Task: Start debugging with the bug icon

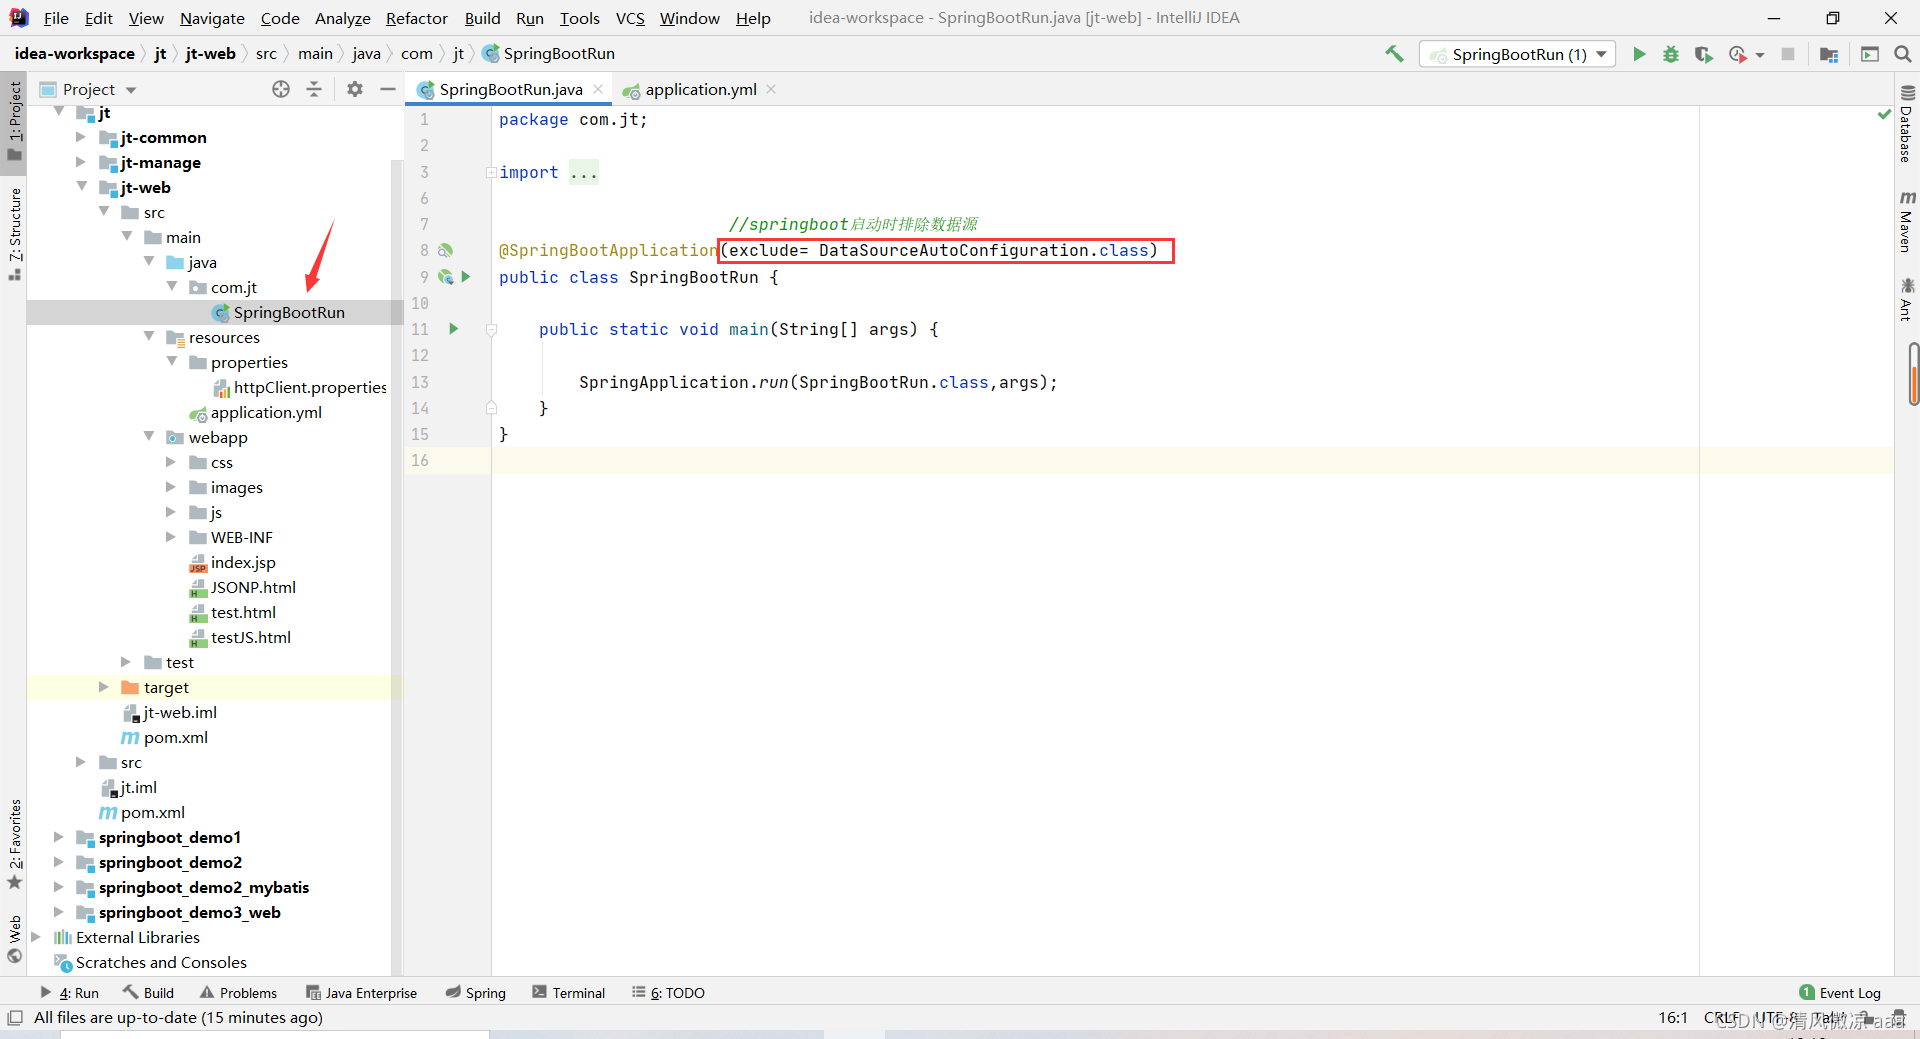Action: [x=1671, y=54]
